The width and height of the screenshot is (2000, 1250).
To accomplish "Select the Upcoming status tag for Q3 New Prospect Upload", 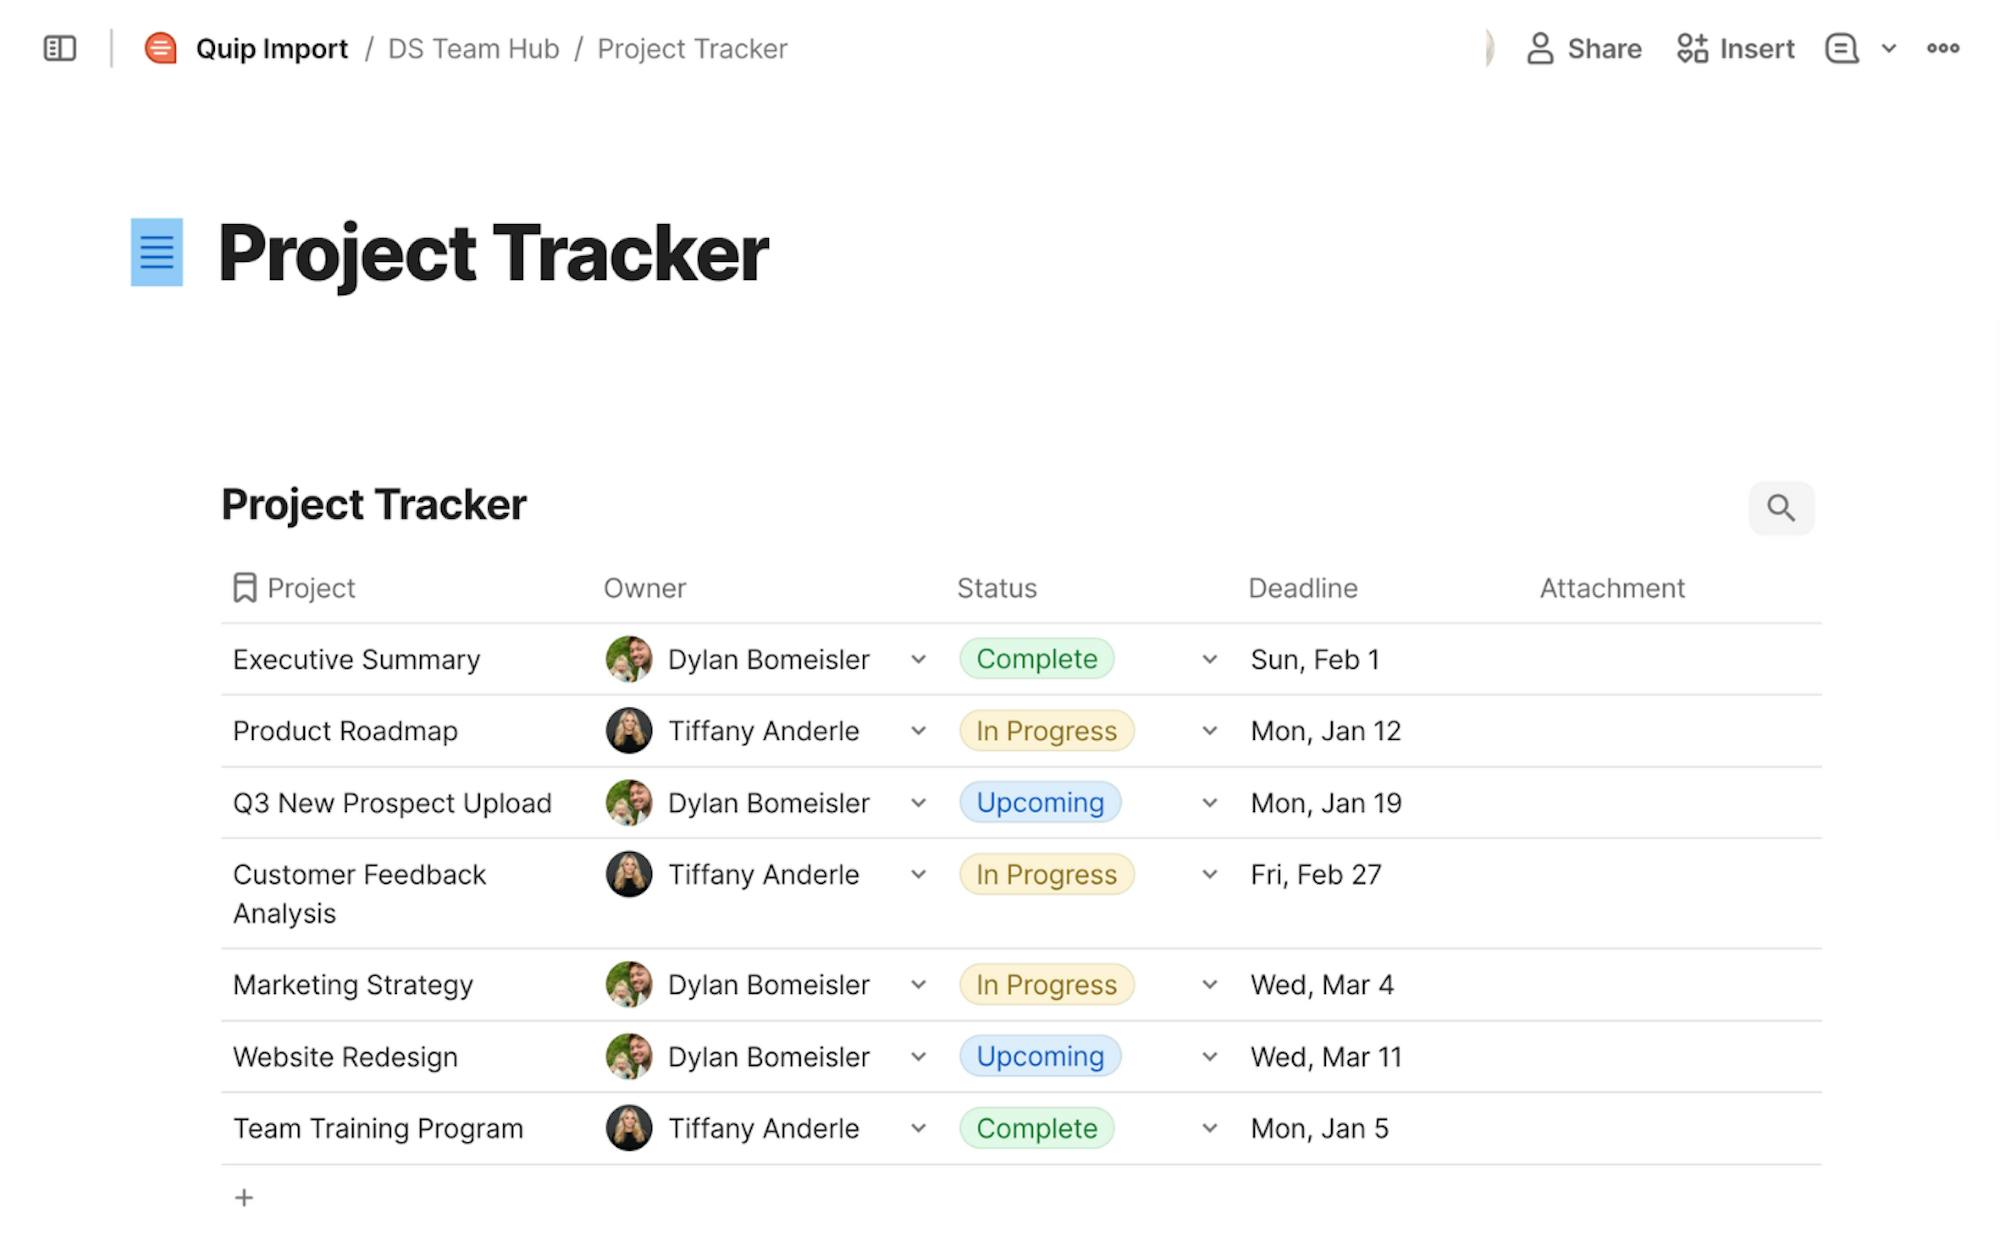I will pyautogui.click(x=1040, y=803).
